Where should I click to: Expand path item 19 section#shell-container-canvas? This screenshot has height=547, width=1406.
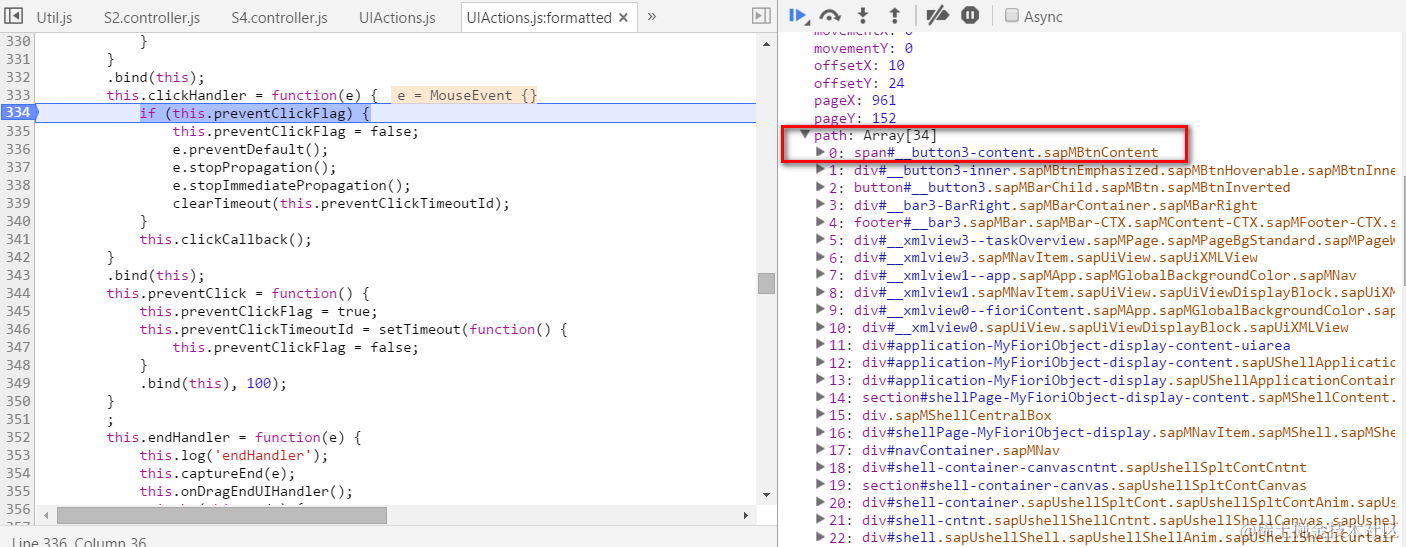click(x=821, y=485)
